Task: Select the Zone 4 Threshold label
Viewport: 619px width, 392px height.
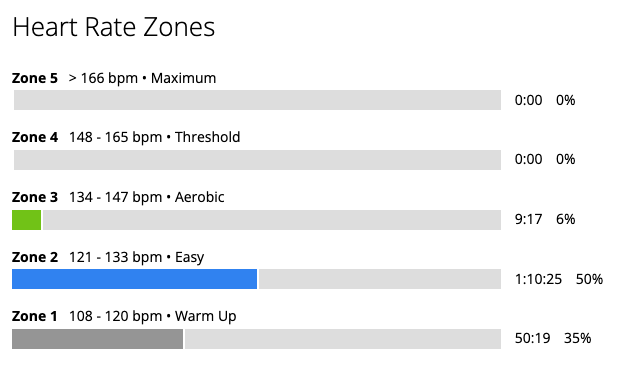Action: [x=126, y=137]
